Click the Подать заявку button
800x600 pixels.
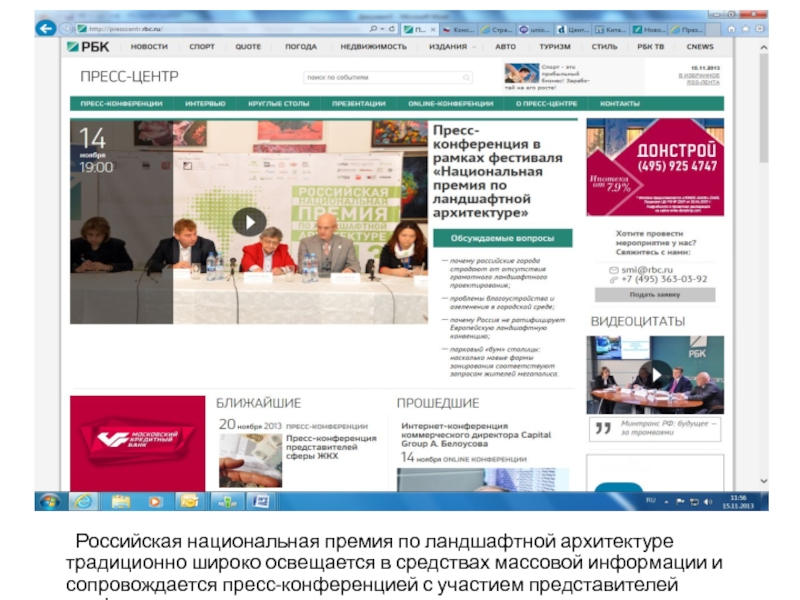tap(655, 295)
